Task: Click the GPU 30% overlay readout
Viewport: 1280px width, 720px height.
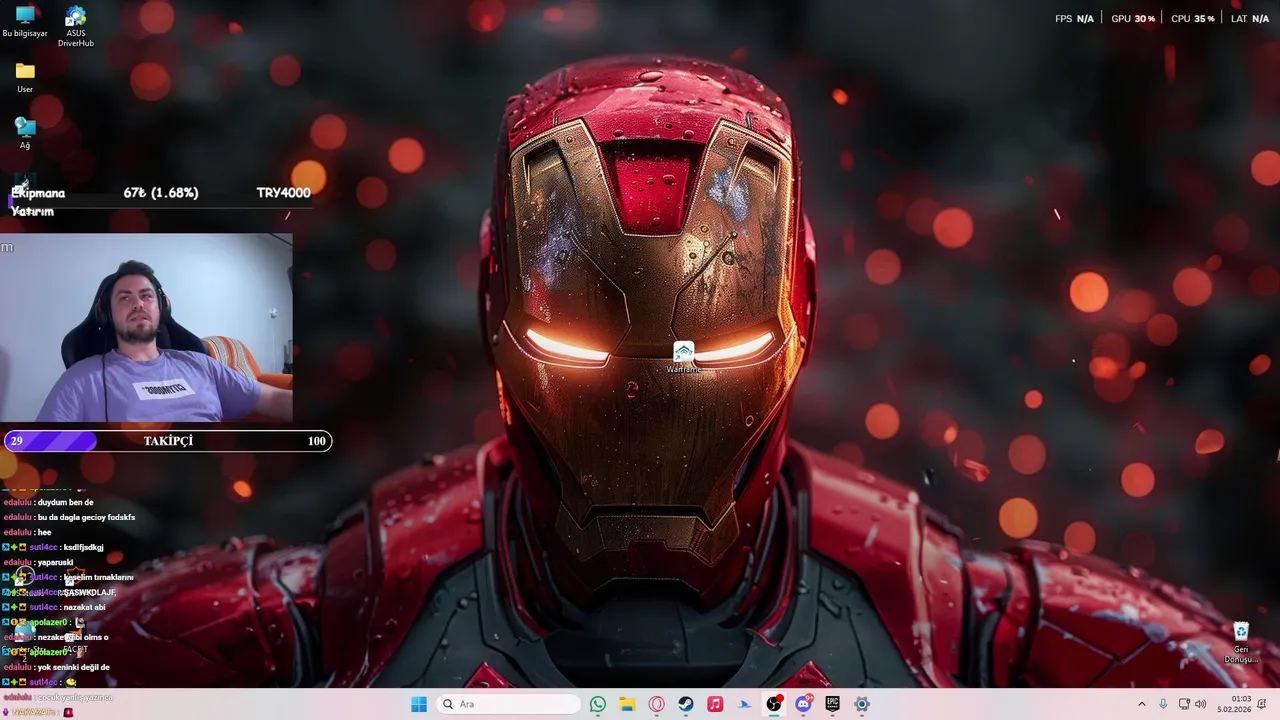Action: 1133,19
